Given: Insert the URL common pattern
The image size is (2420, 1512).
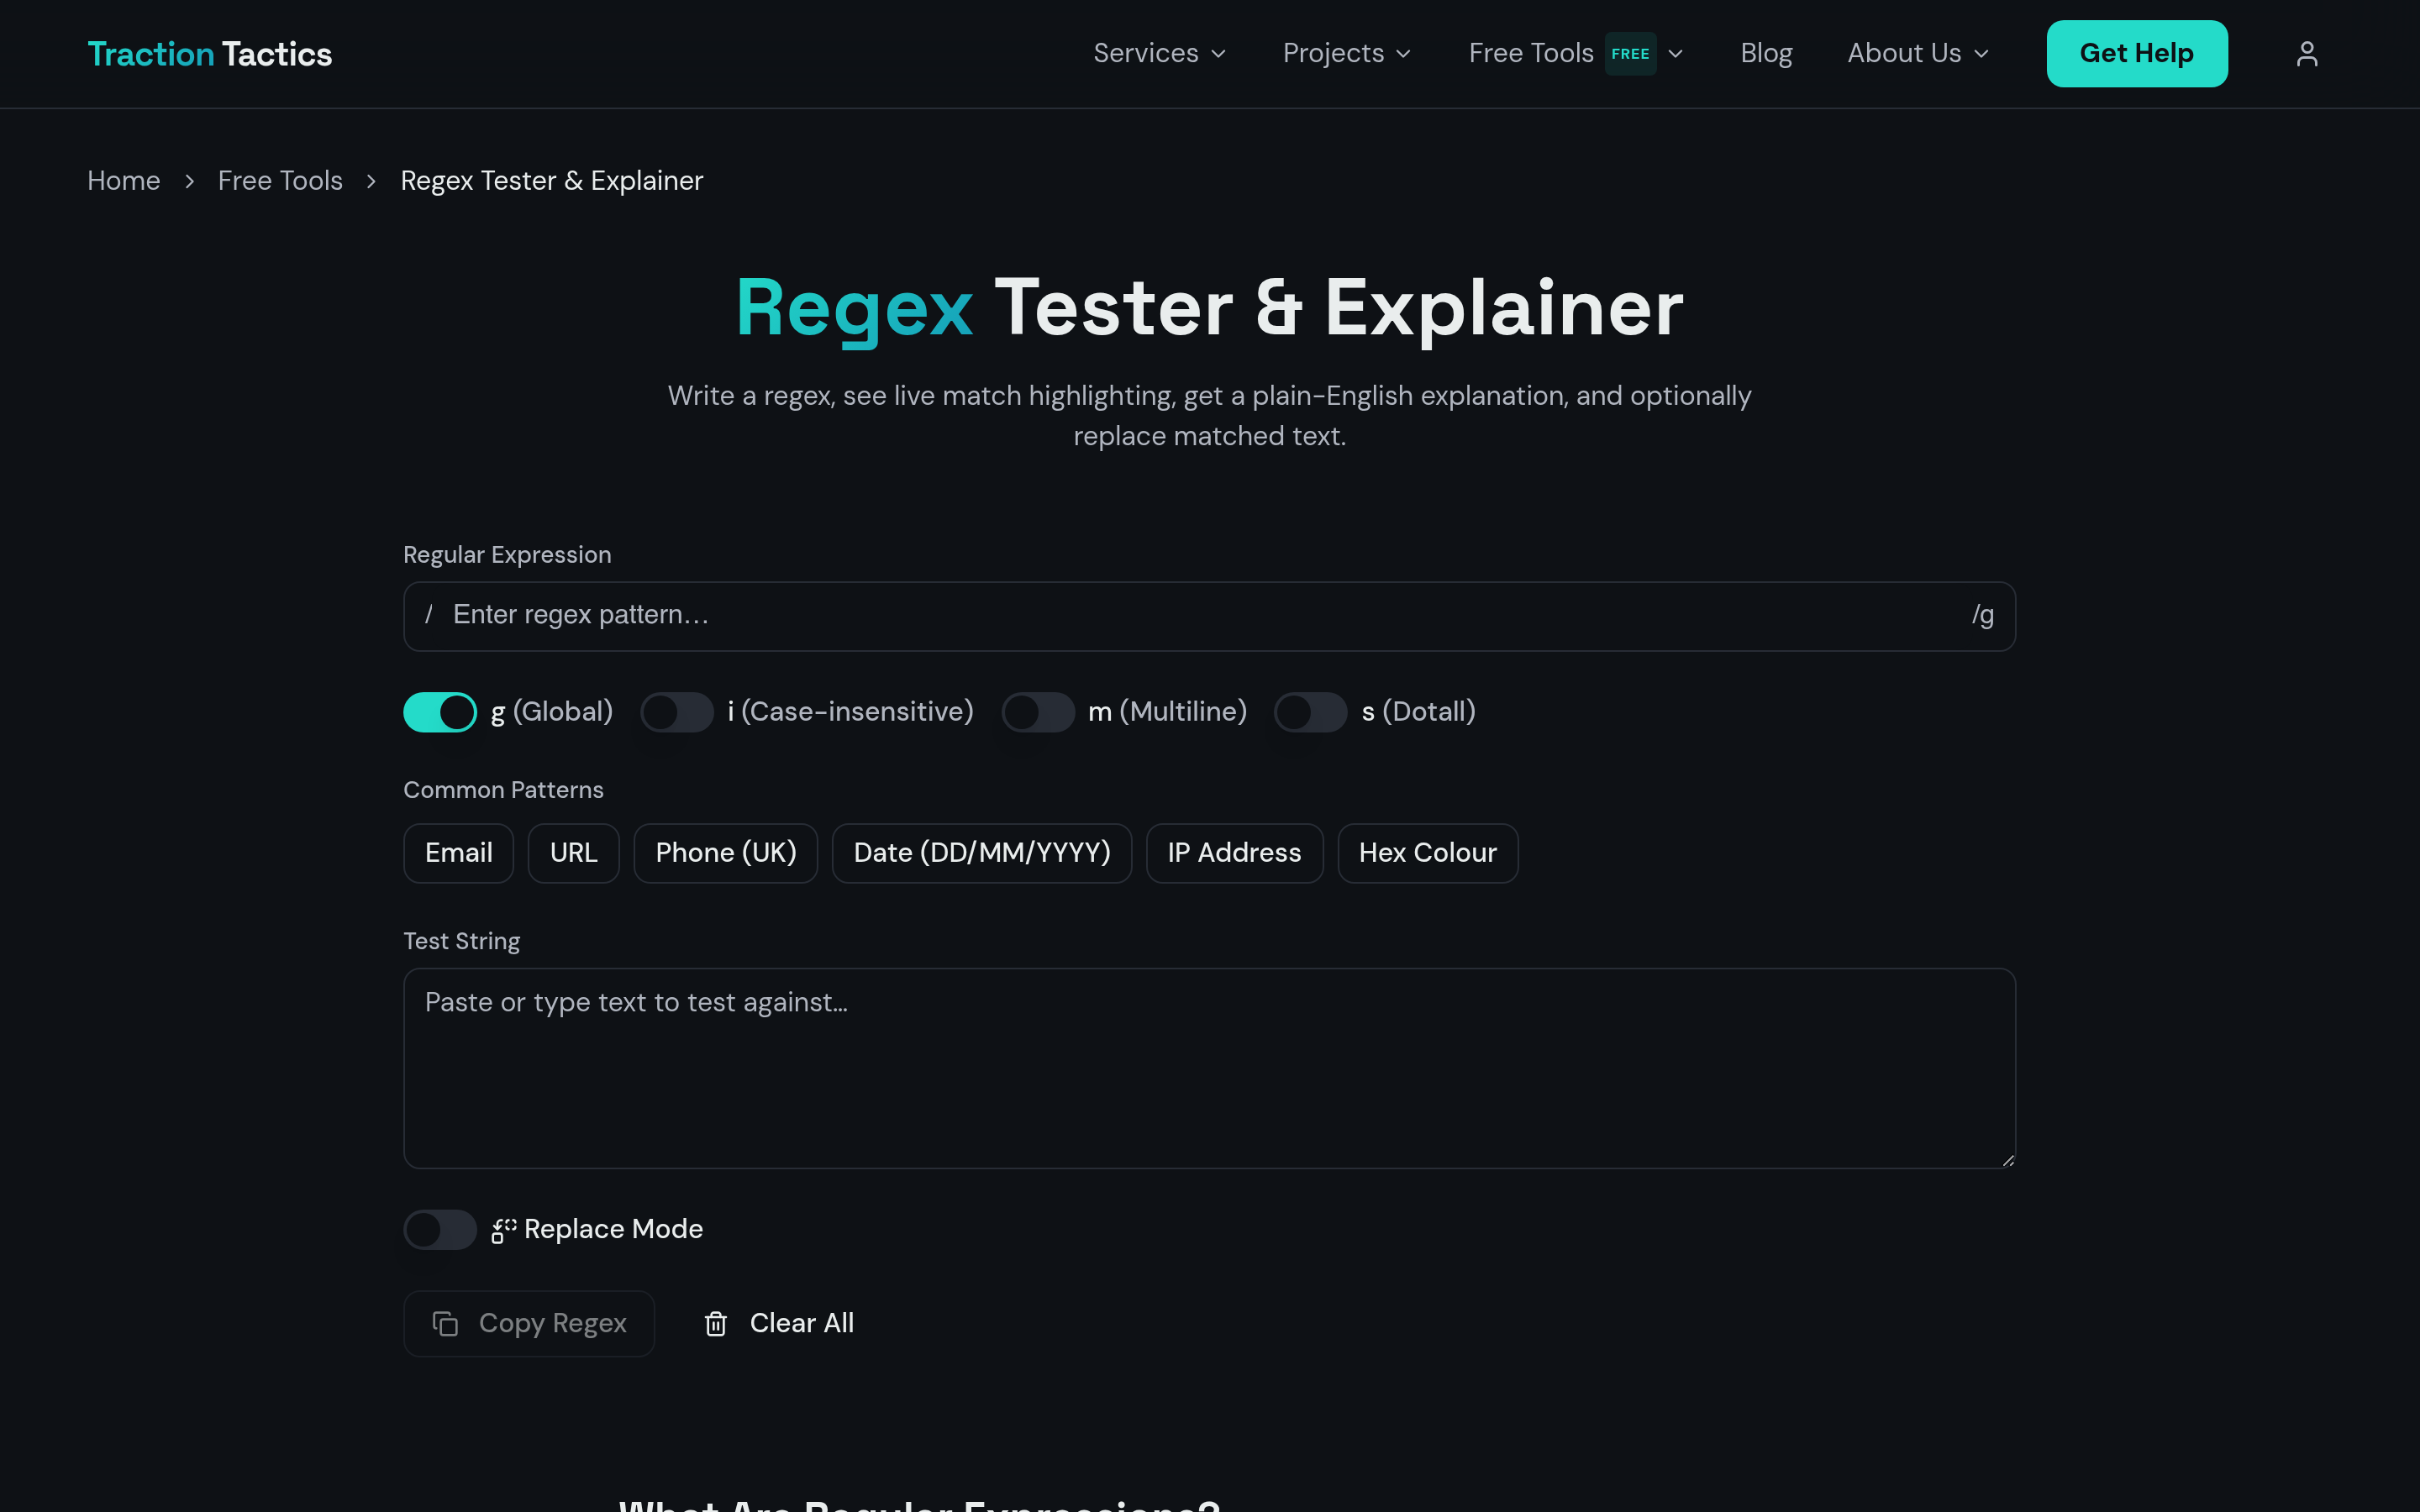Looking at the screenshot, I should pyautogui.click(x=574, y=853).
